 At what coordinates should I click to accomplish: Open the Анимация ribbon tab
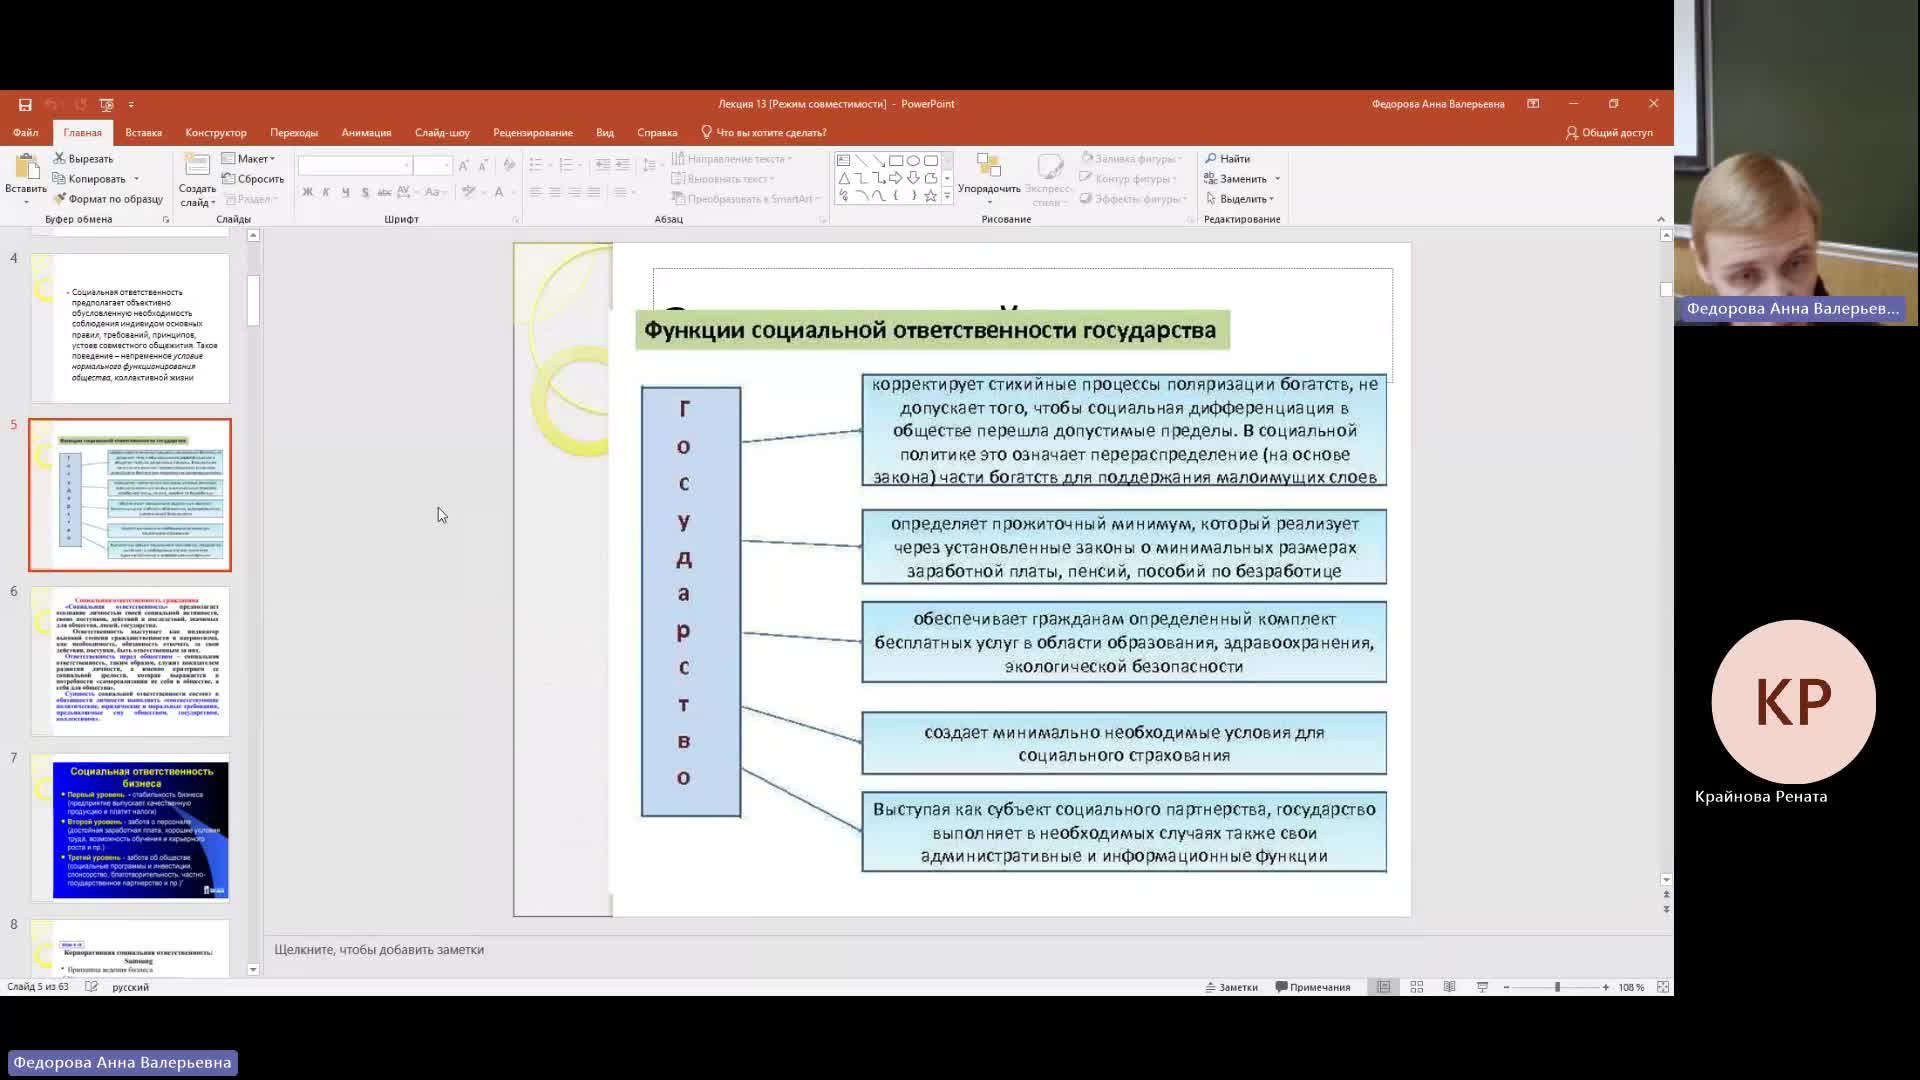(x=367, y=132)
